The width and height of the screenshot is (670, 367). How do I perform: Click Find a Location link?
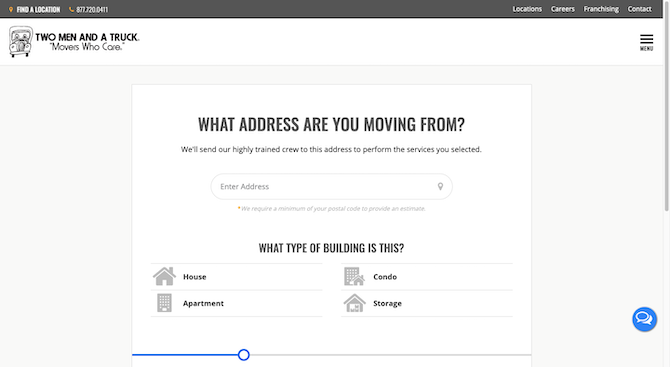38,9
